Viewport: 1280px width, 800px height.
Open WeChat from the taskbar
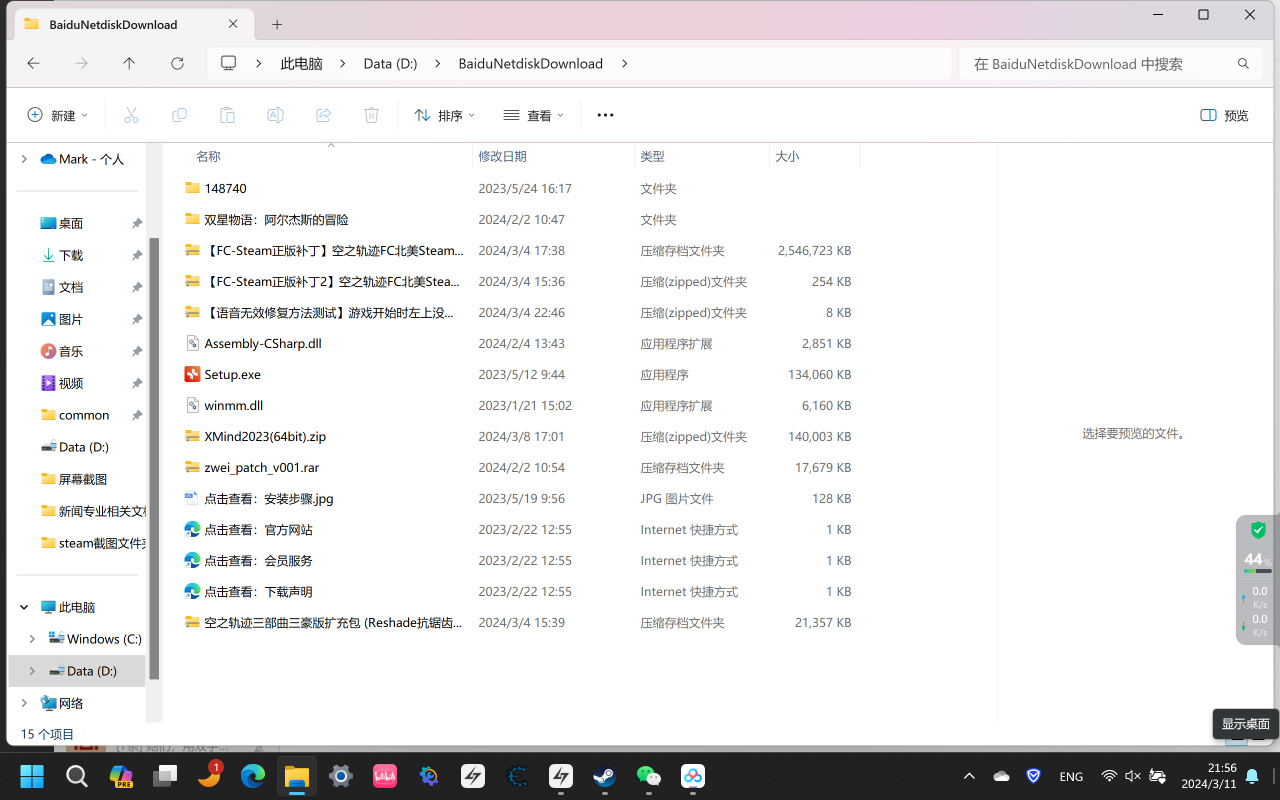click(x=649, y=775)
